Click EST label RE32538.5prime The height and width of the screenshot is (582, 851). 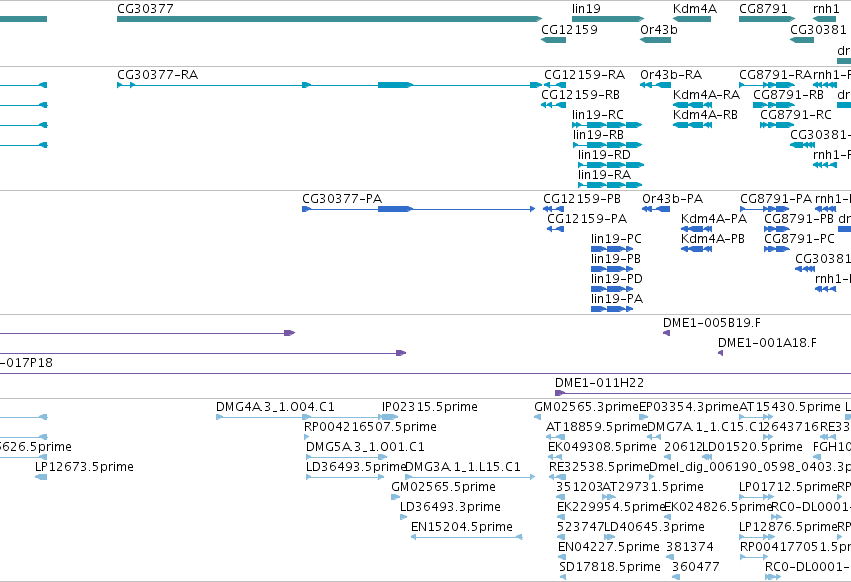pos(599,467)
